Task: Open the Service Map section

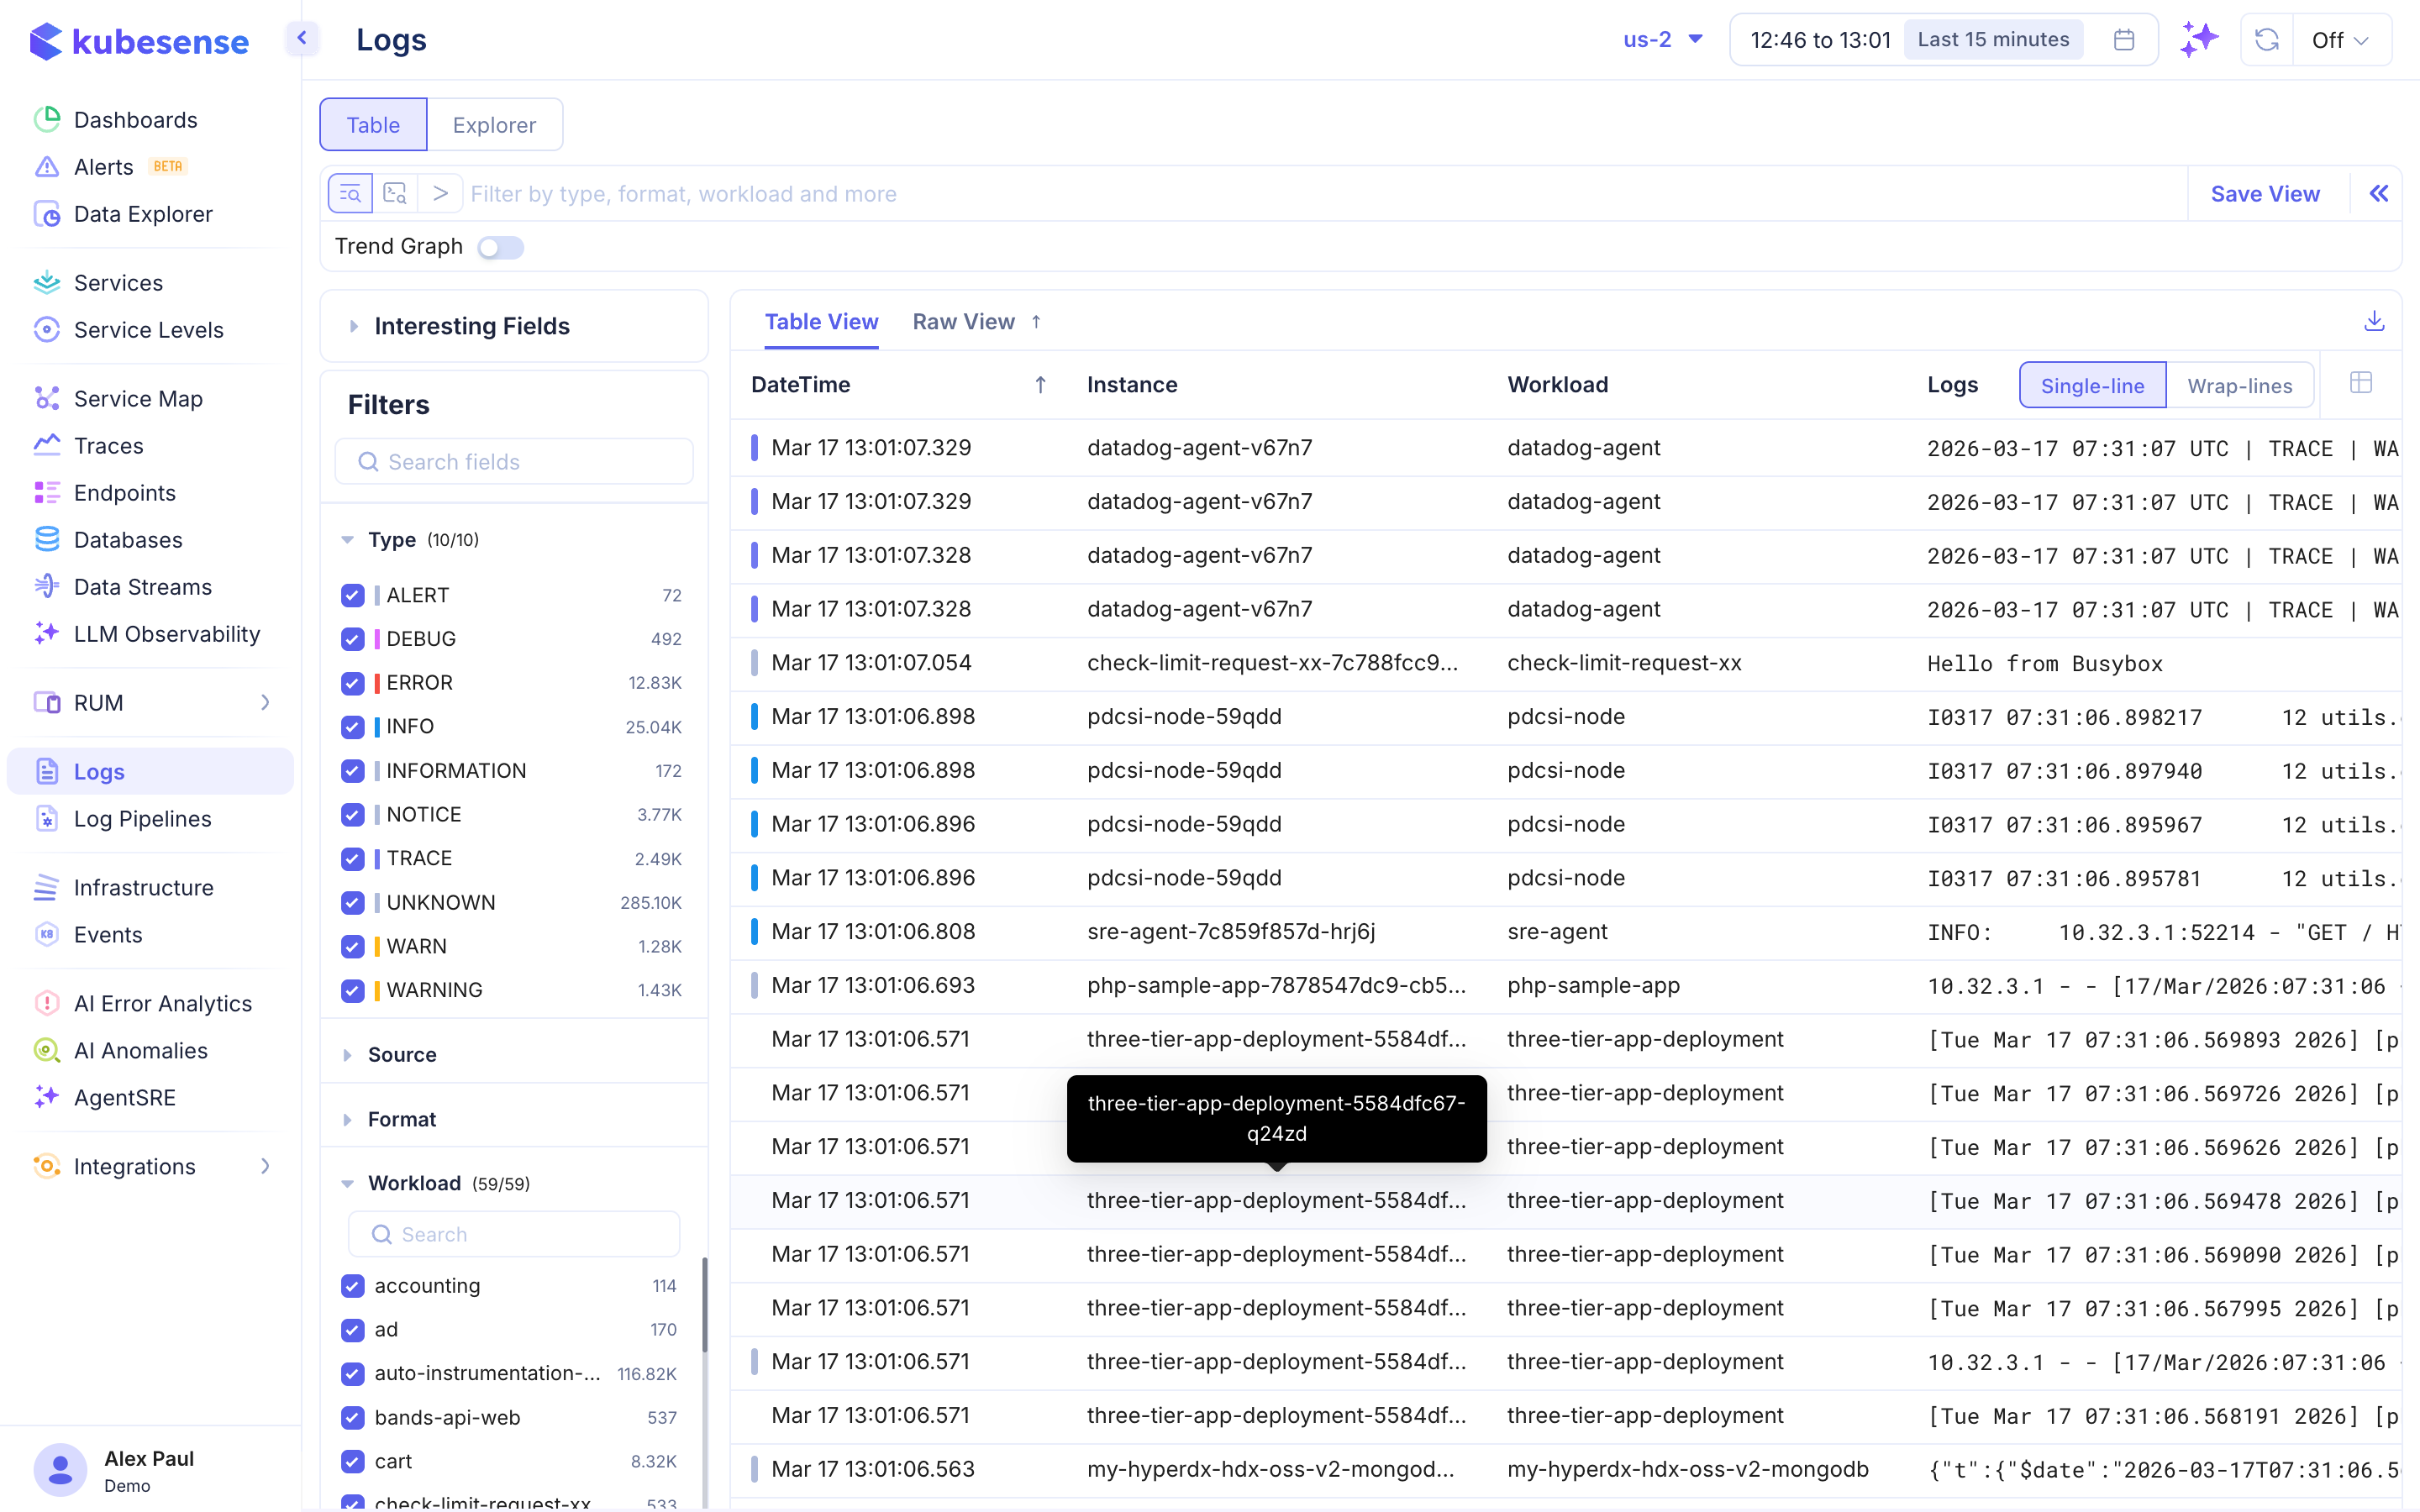Action: point(137,398)
